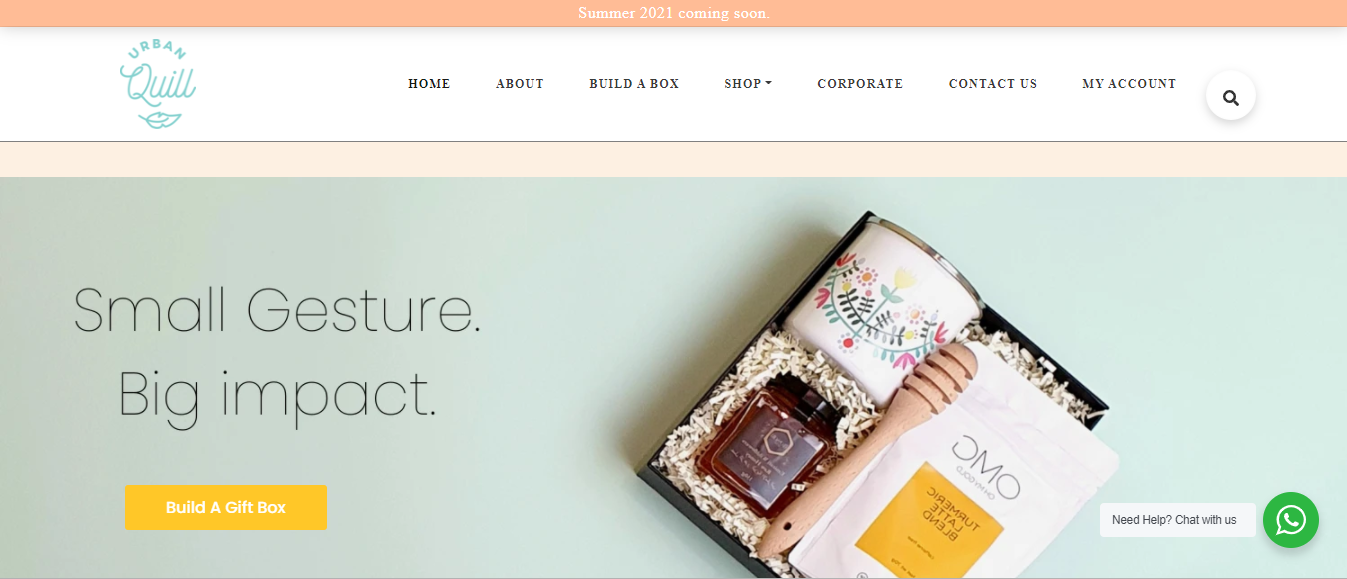
Task: Click the Small Gesture. headline text
Action: (x=277, y=309)
